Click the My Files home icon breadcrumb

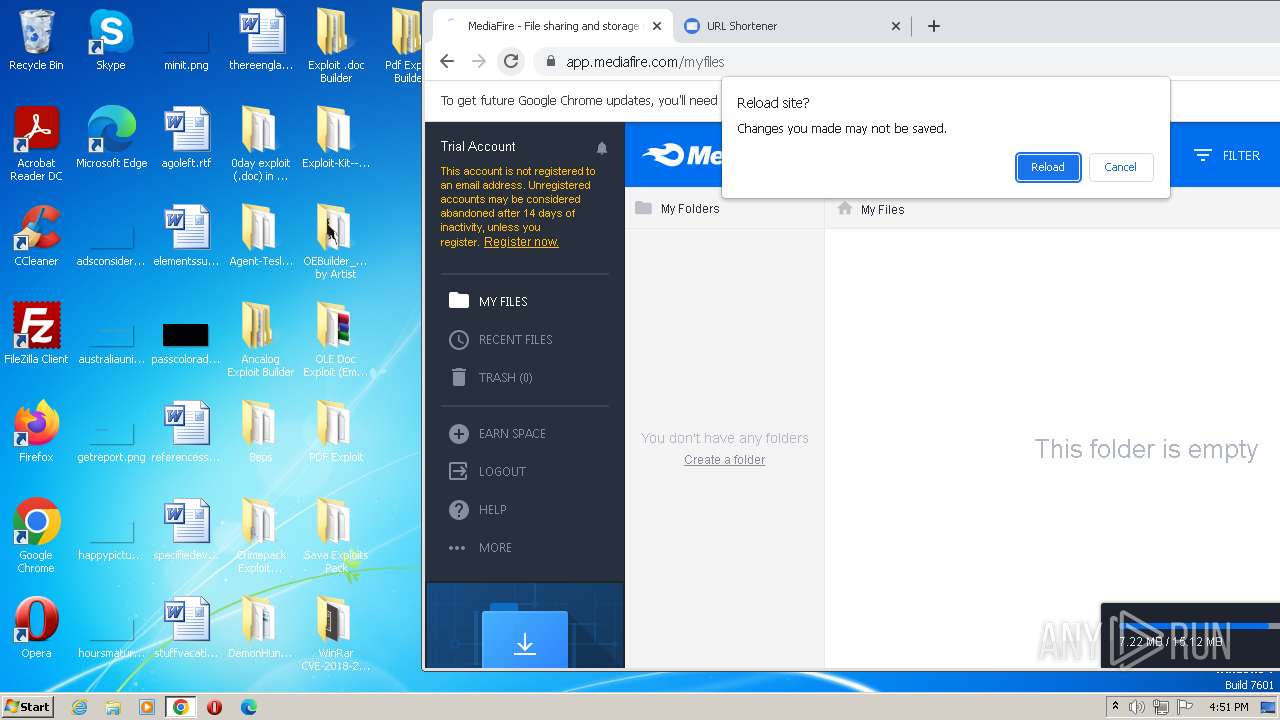point(845,208)
